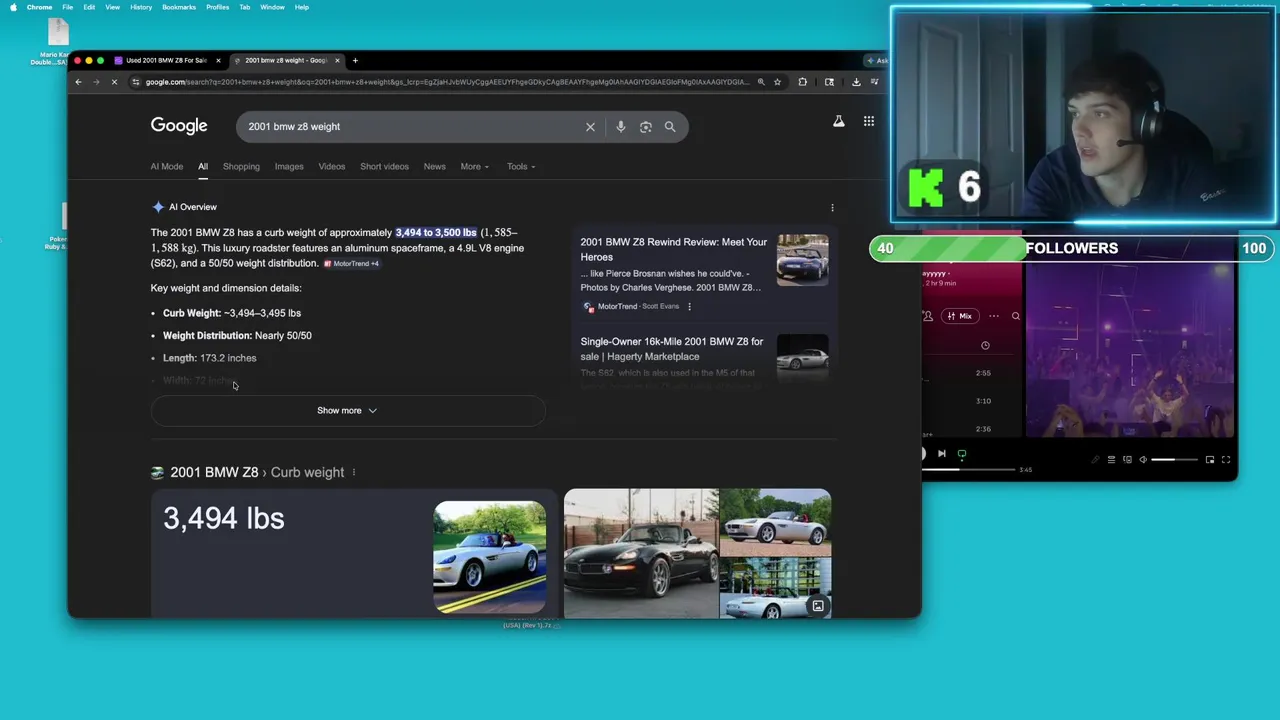
Task: Skip to next track in Spotify
Action: tap(941, 454)
